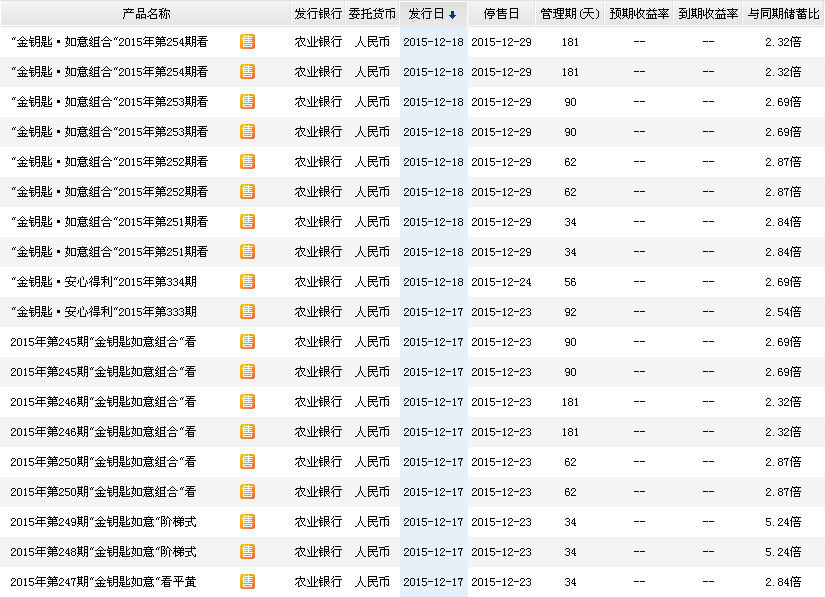Select stop date 2015-12-24 in 第334期 row
Screen dimensions: 825x597
click(x=501, y=282)
